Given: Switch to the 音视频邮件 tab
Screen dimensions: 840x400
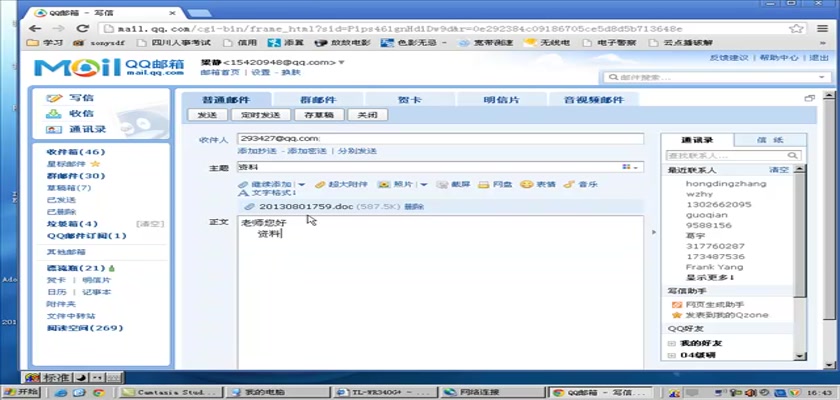Looking at the screenshot, I should pyautogui.click(x=594, y=100).
